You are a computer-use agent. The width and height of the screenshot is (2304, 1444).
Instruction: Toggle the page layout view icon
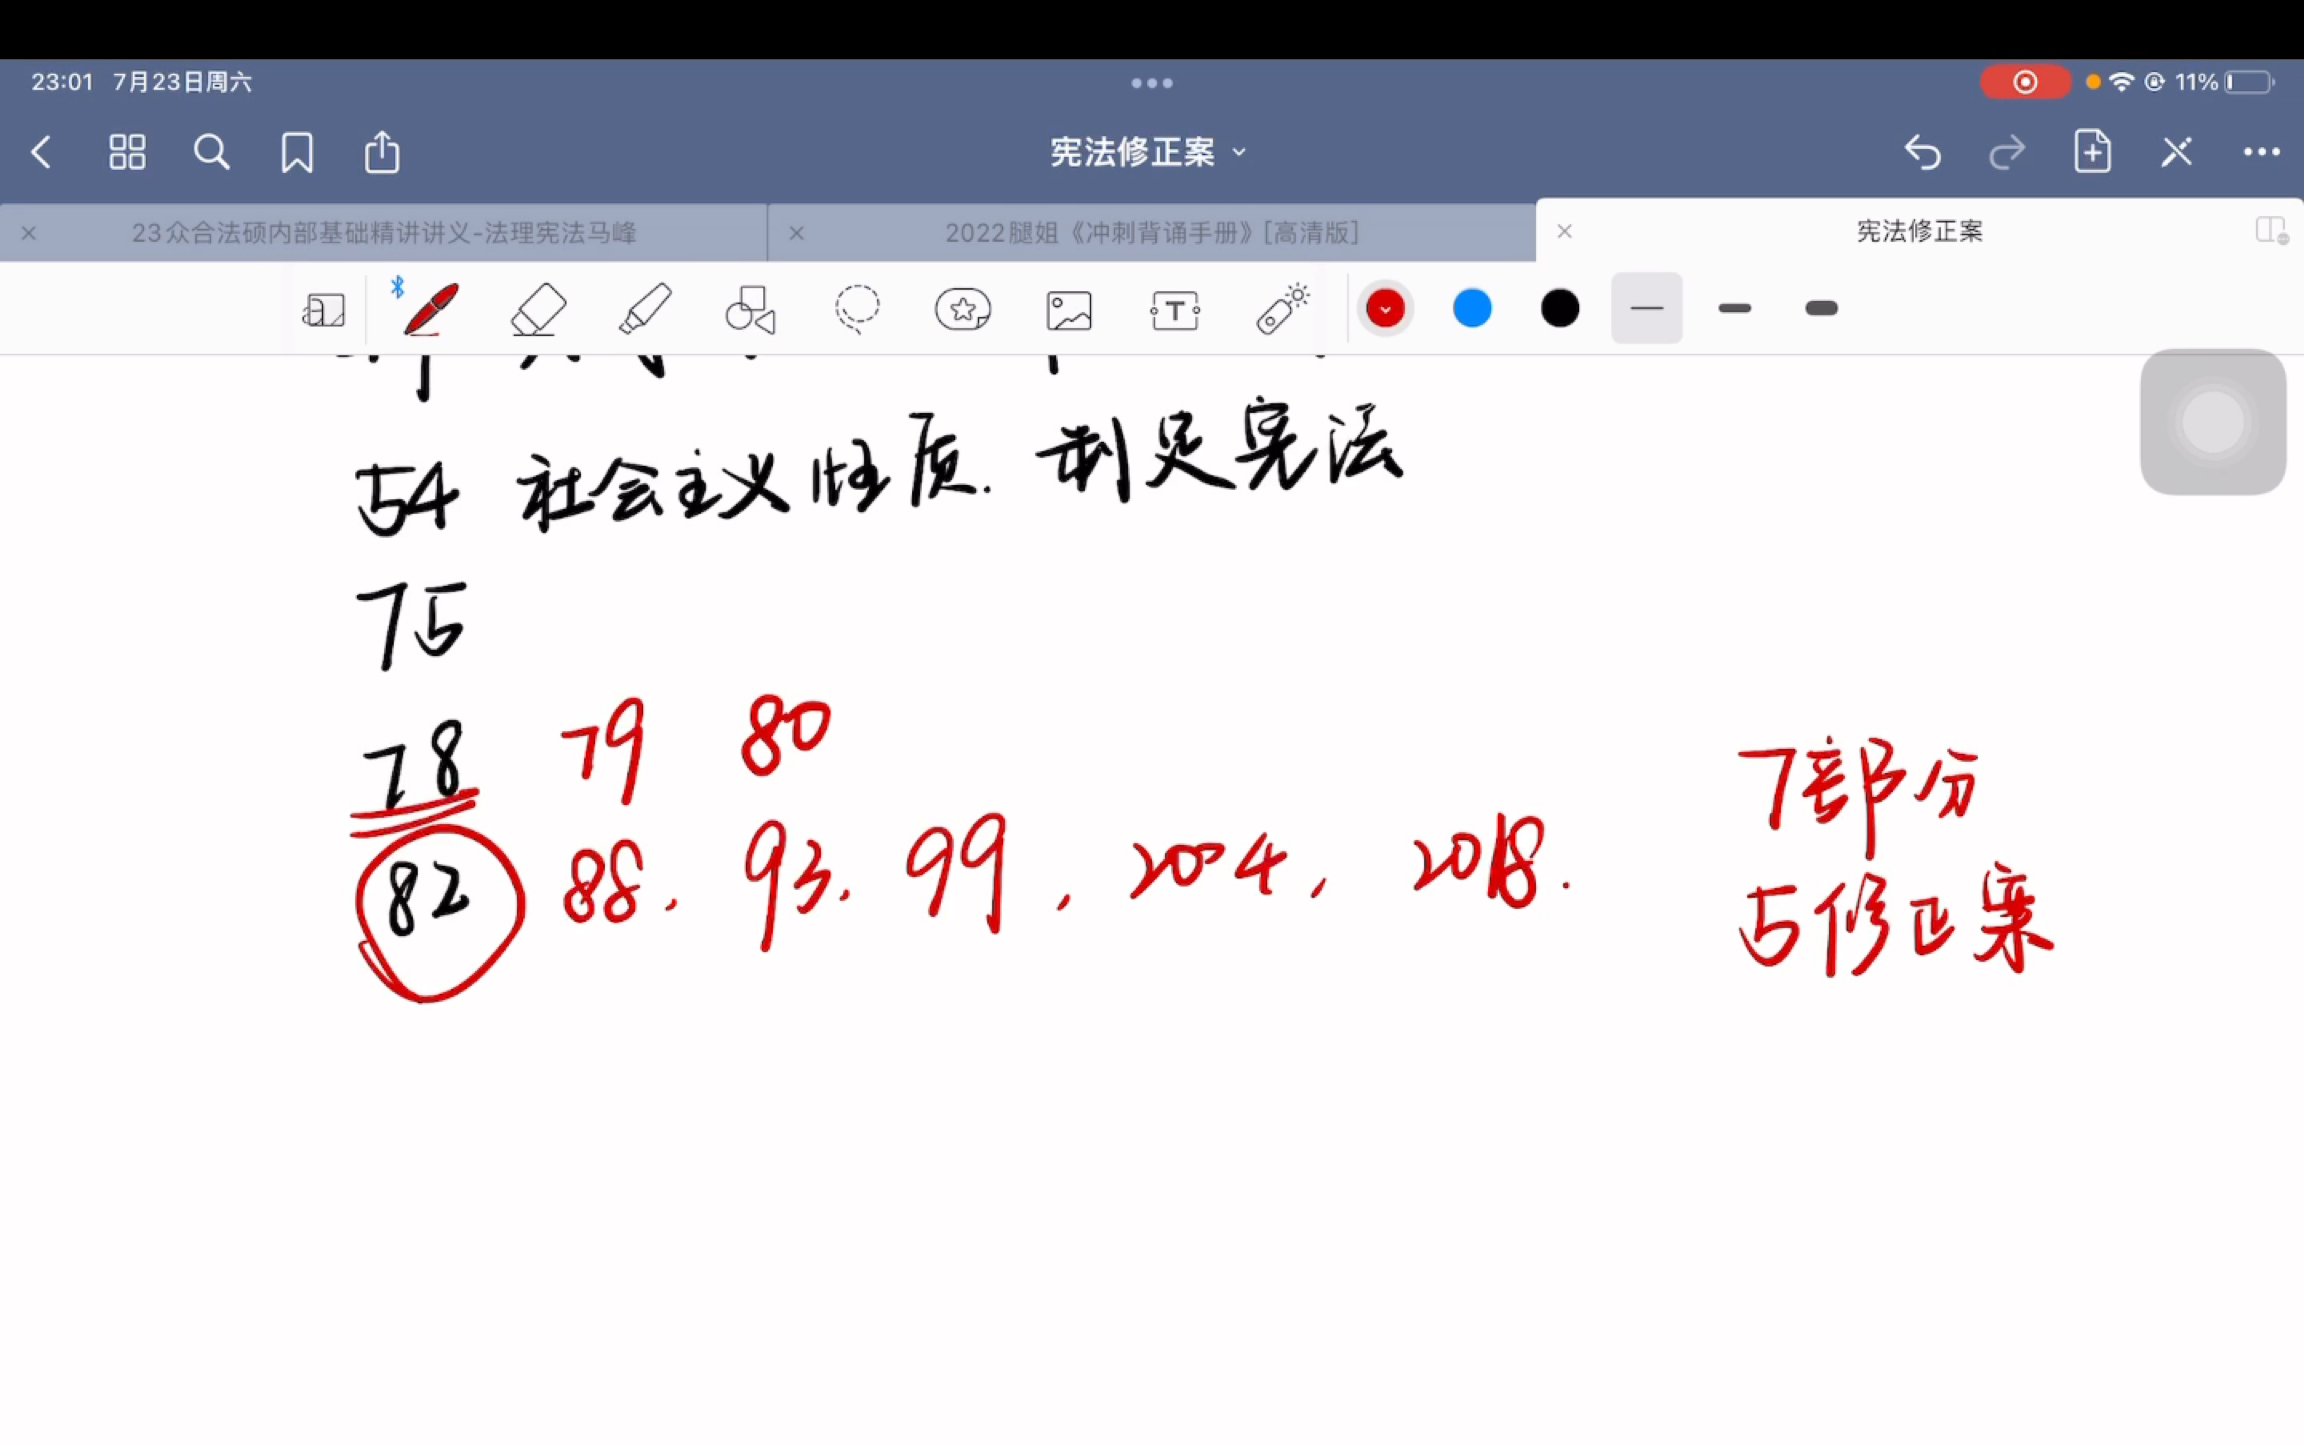click(126, 151)
